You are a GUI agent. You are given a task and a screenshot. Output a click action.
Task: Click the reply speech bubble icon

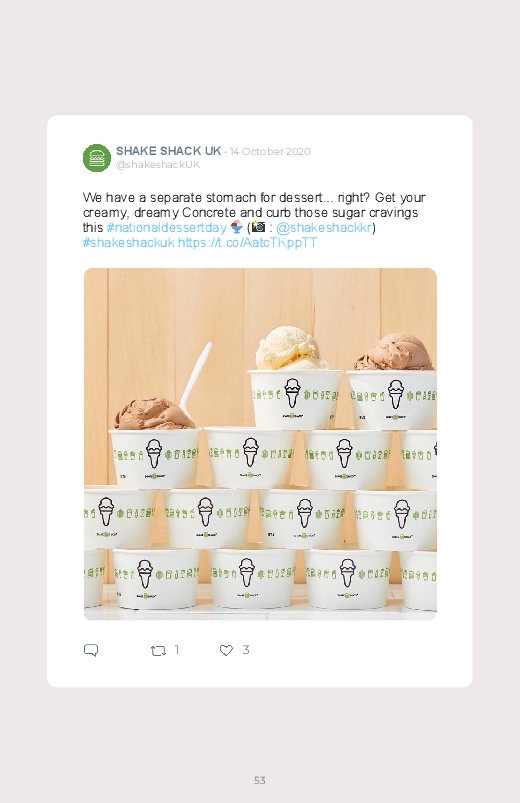[91, 650]
